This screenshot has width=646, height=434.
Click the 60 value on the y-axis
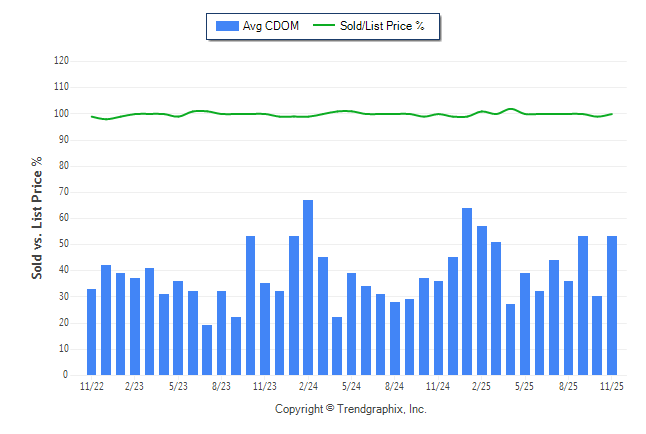(63, 218)
